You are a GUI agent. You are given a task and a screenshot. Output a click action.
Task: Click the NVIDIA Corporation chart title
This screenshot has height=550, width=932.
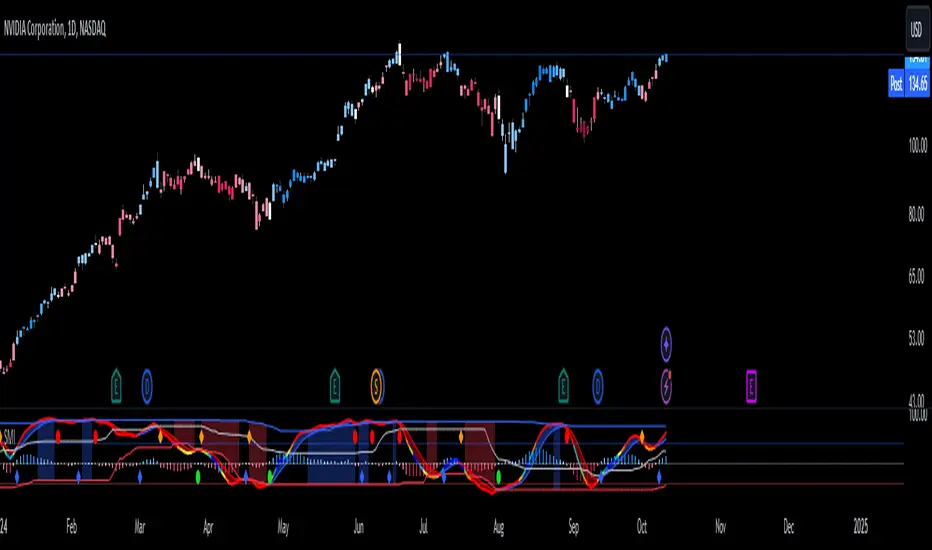pyautogui.click(x=55, y=29)
